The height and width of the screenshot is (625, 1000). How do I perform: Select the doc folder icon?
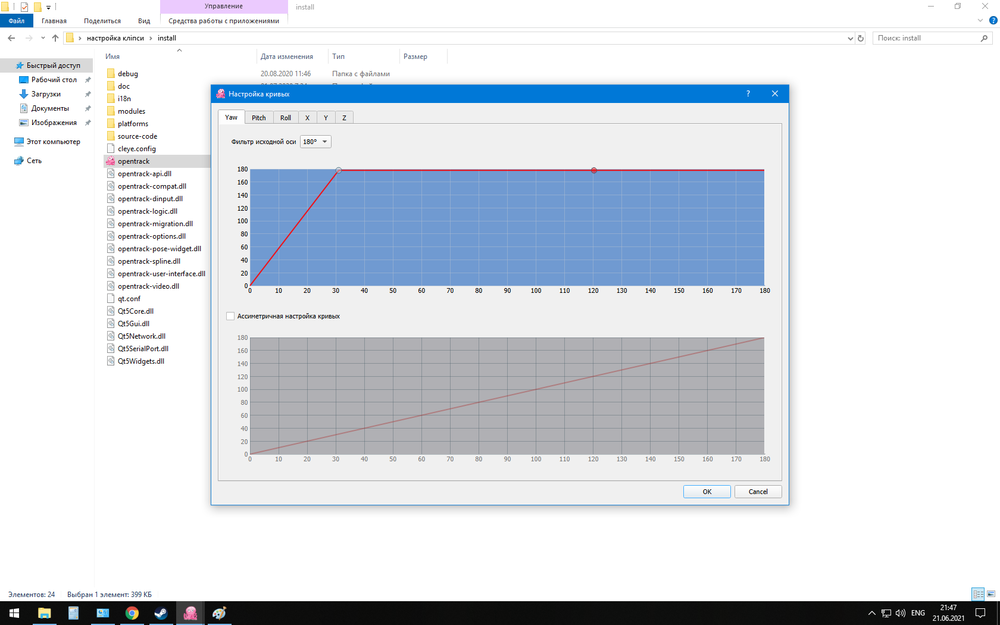(x=111, y=86)
